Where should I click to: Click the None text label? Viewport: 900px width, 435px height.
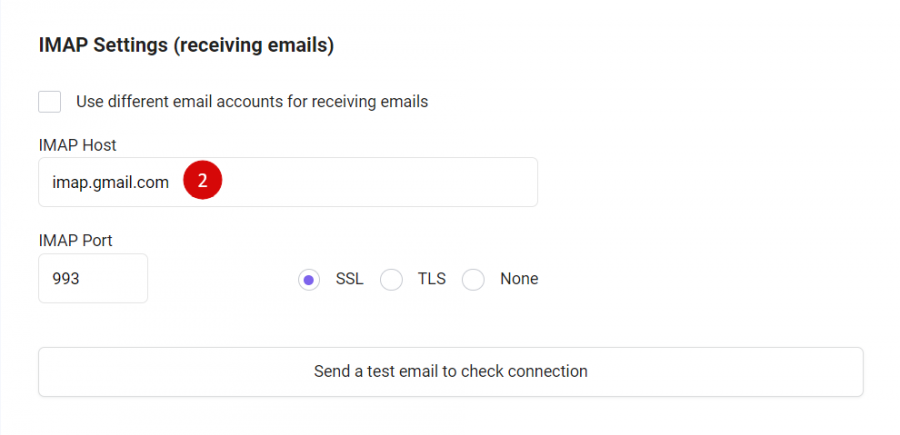[519, 279]
